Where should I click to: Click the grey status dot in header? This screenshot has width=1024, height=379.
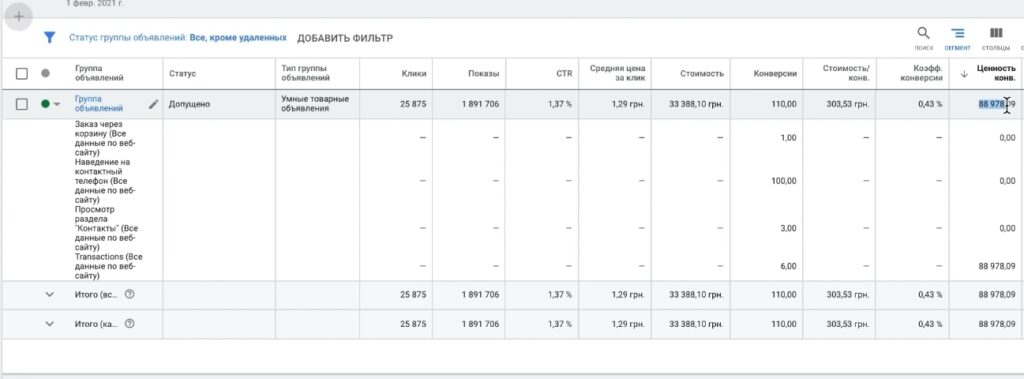(x=45, y=74)
